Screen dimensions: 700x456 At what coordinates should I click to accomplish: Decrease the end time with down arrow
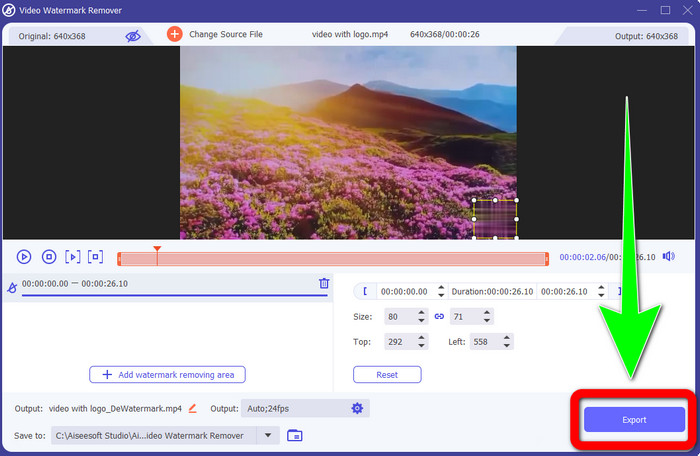601,295
